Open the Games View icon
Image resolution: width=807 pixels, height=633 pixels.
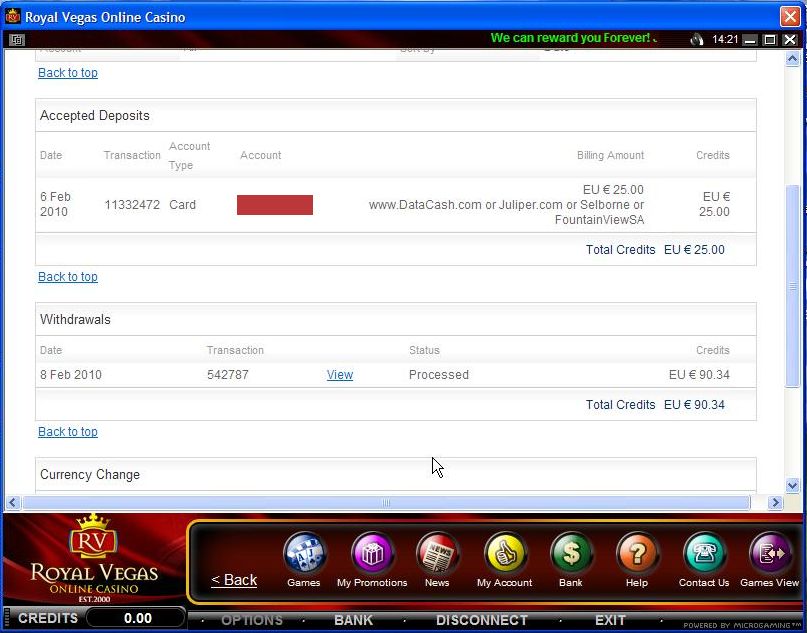770,554
